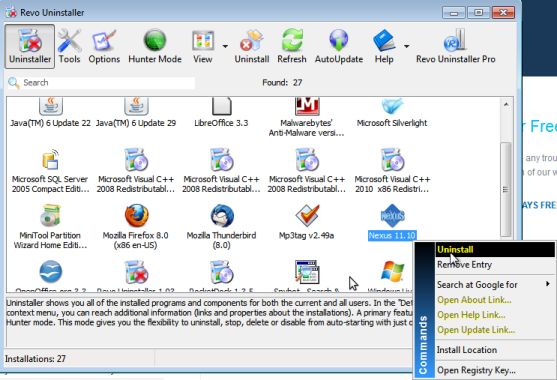Select MiniTool Partition Wizard Home entry
The width and height of the screenshot is (557, 380).
click(x=50, y=227)
